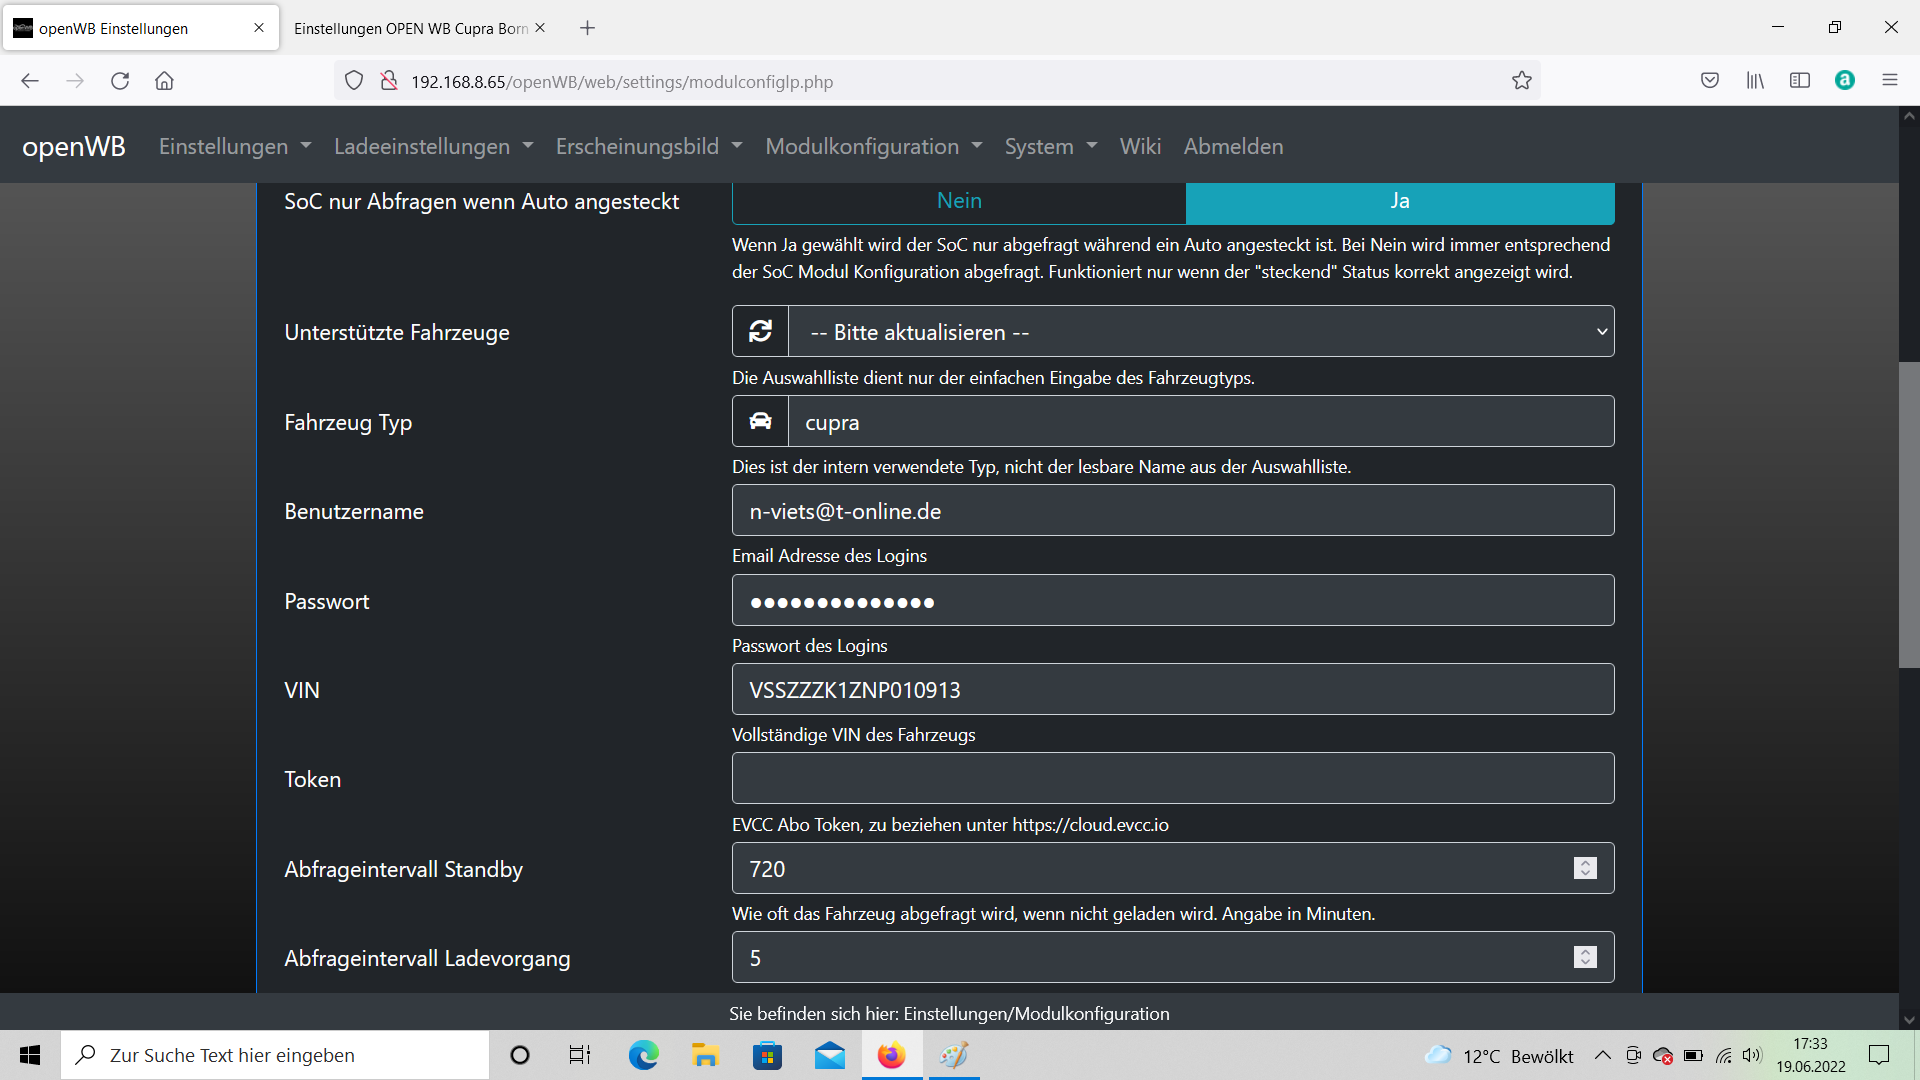Toggle the browser sidebar view icon
The width and height of the screenshot is (1920, 1080).
point(1799,81)
